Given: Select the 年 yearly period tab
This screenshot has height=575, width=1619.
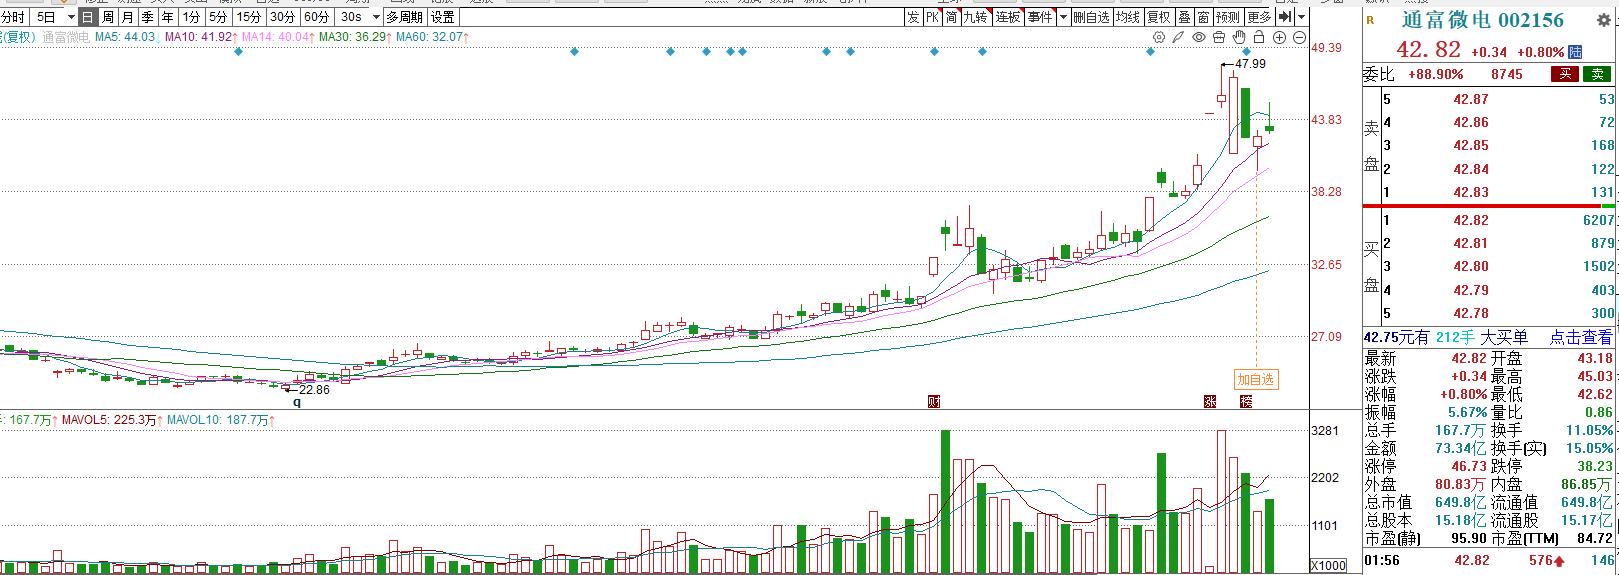Looking at the screenshot, I should [168, 17].
